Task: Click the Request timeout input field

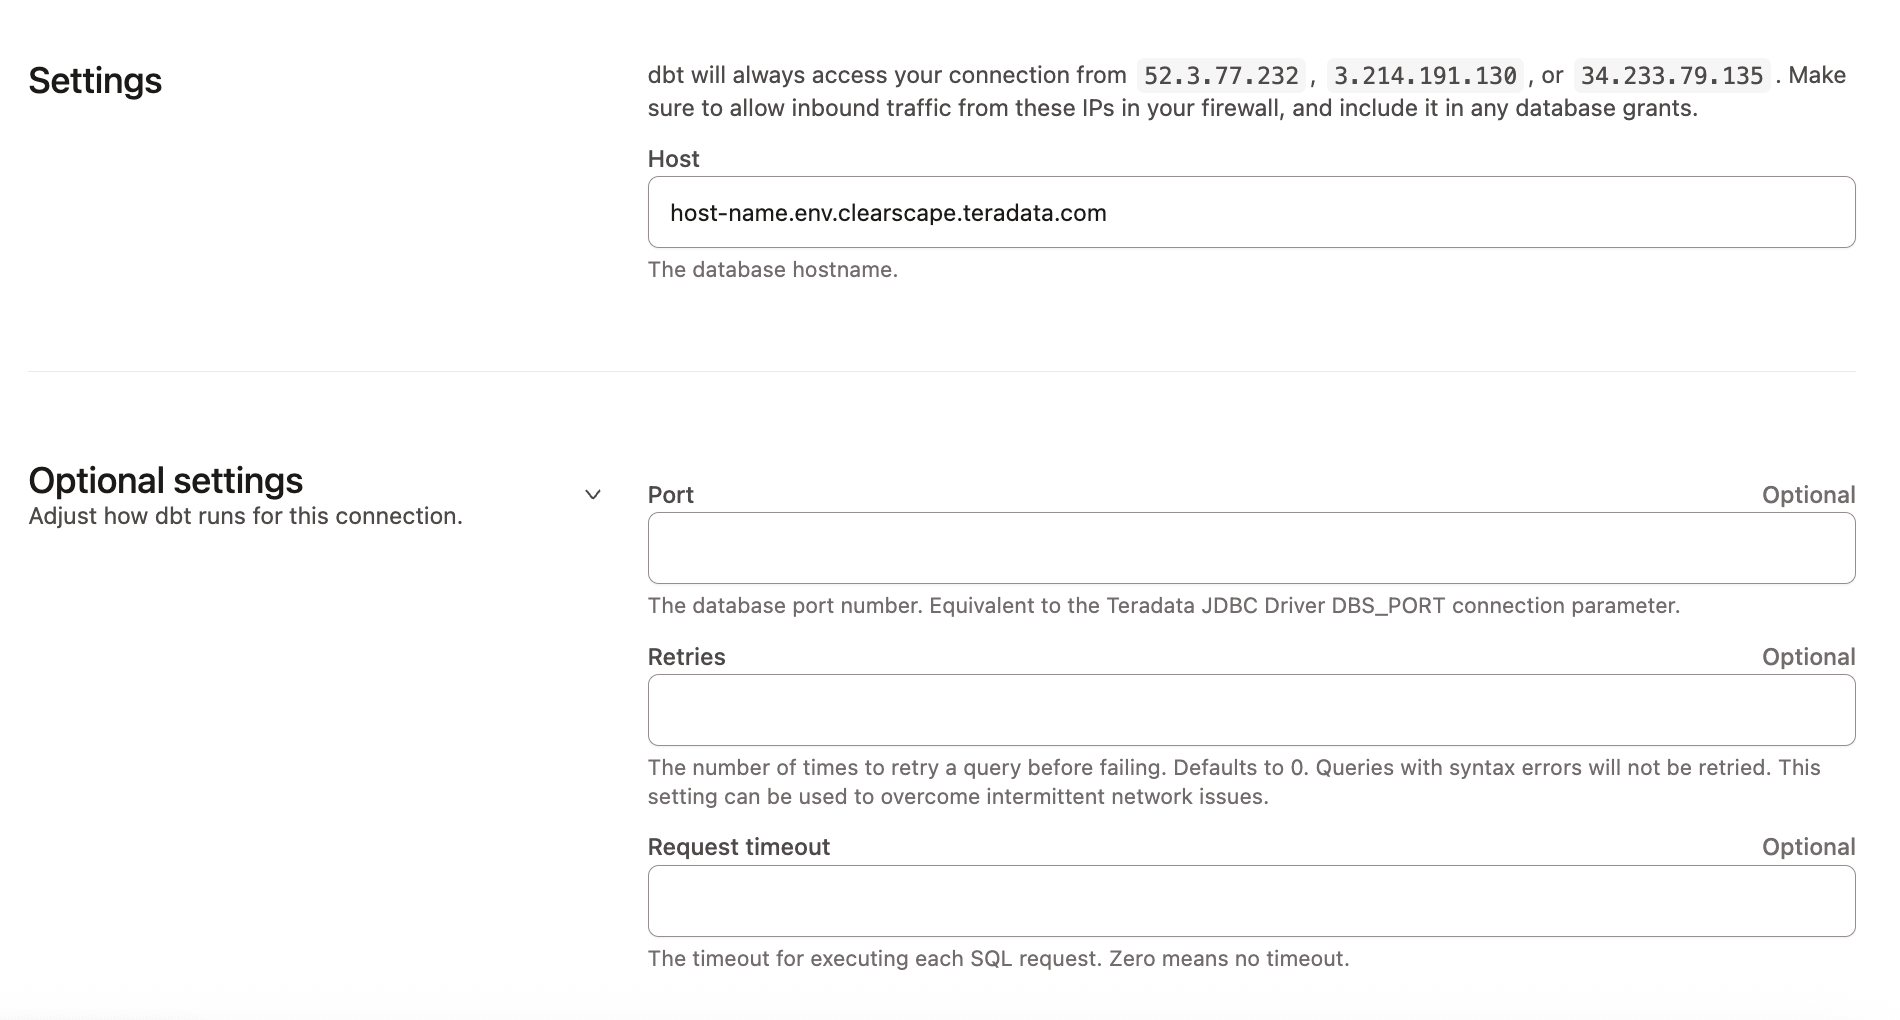Action: tap(1250, 901)
